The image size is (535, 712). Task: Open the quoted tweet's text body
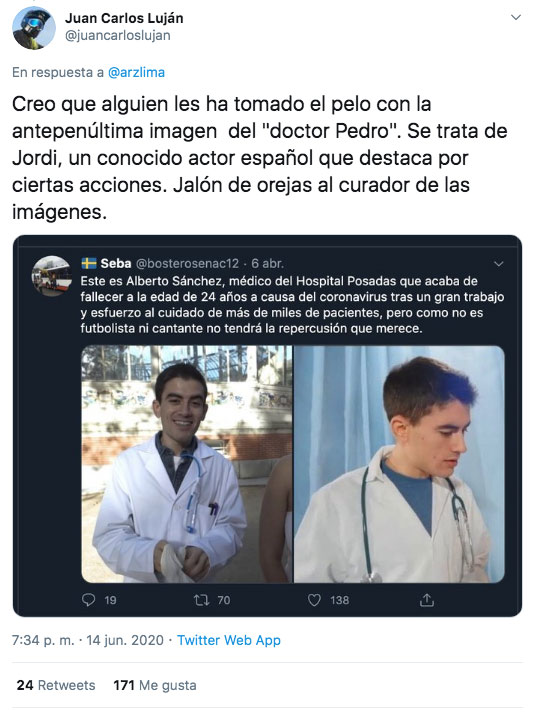point(292,304)
